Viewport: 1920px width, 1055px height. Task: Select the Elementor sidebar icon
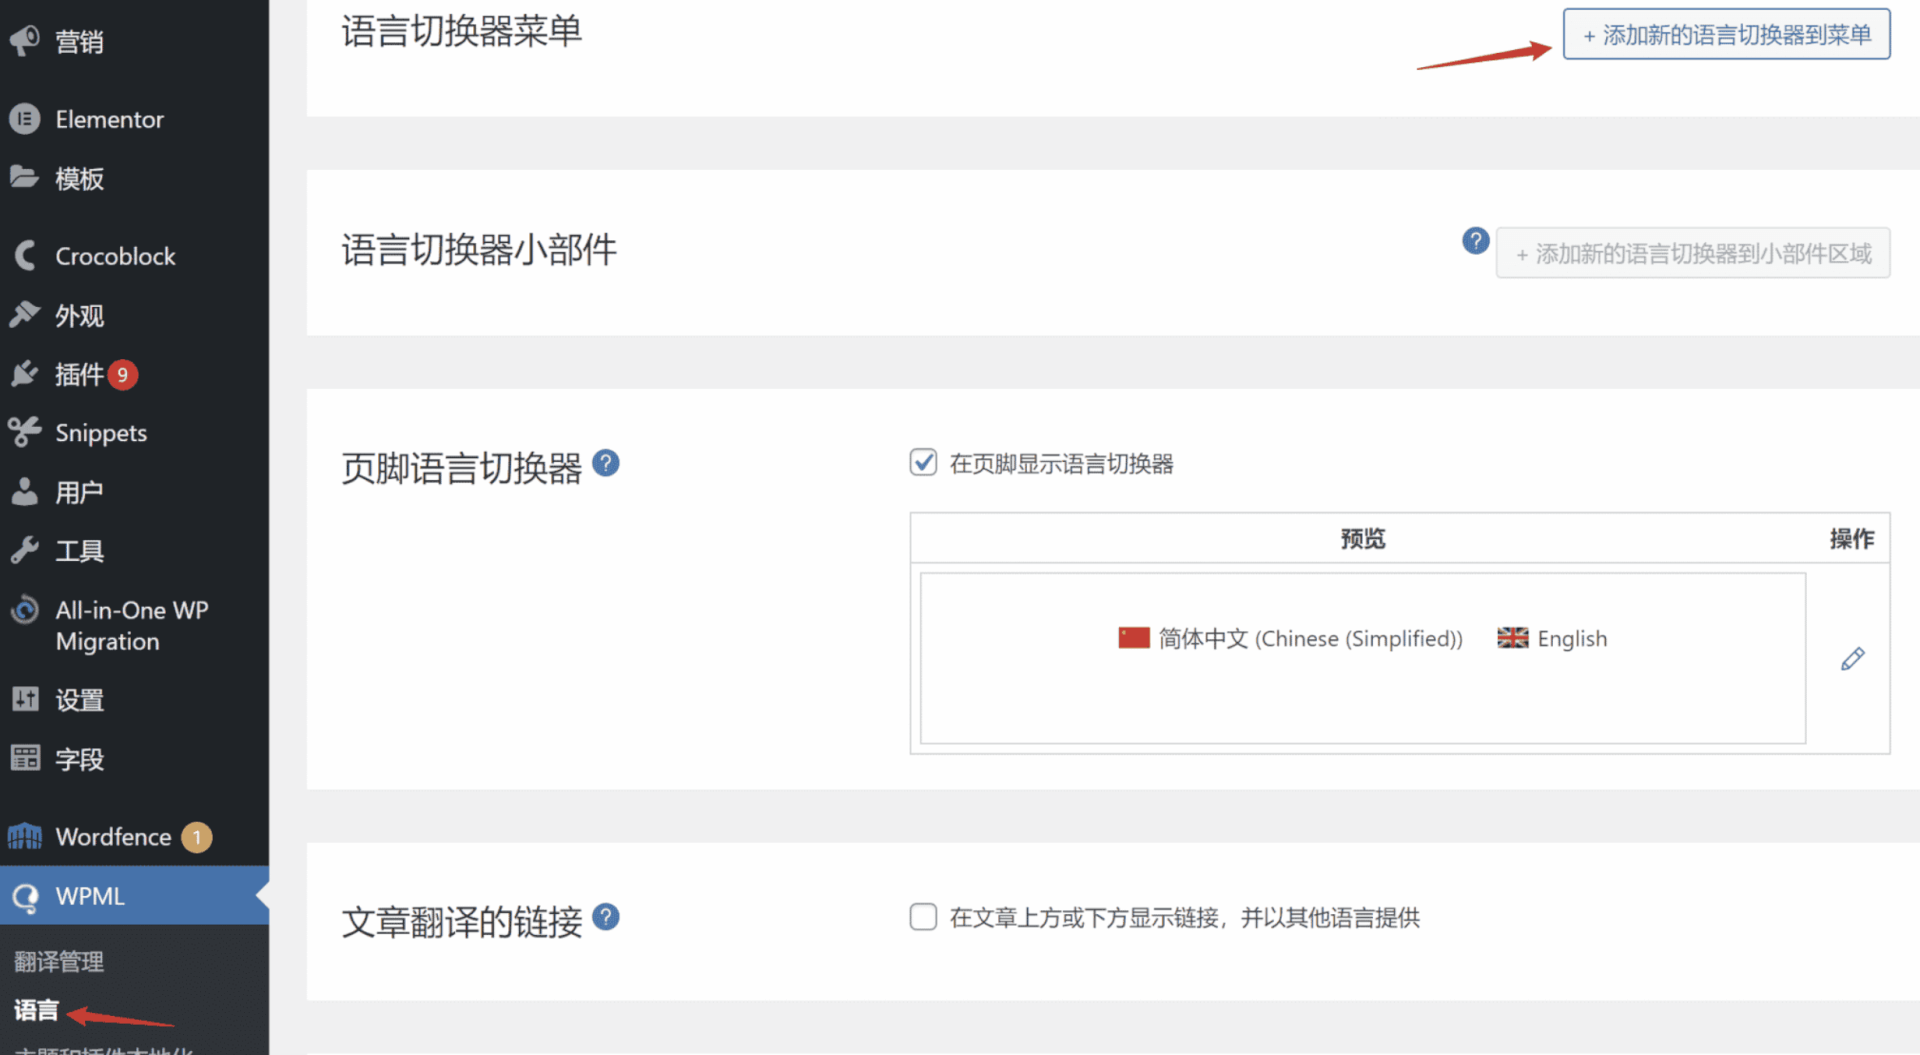click(x=26, y=118)
